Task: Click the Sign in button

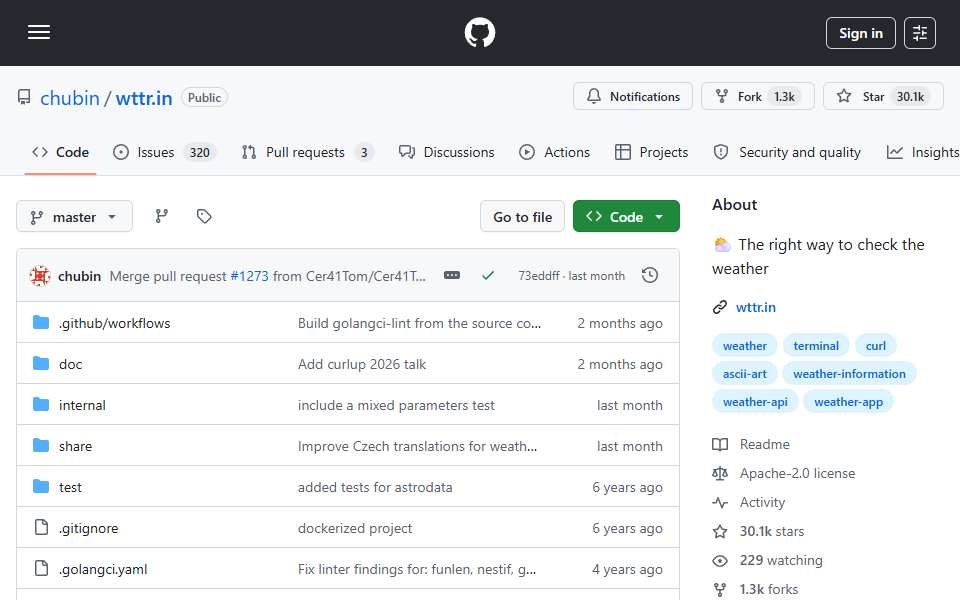Action: pyautogui.click(x=860, y=33)
